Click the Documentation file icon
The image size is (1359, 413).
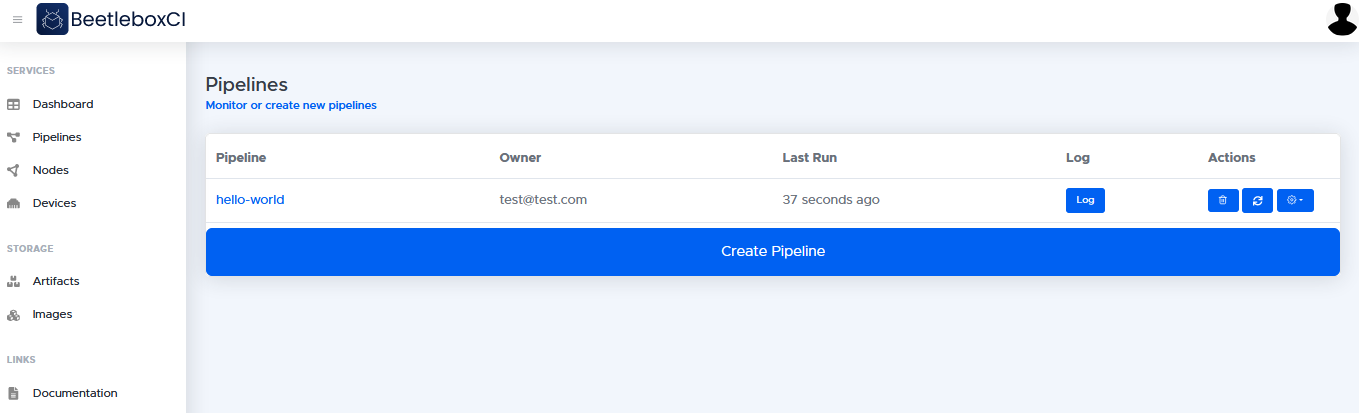click(x=14, y=393)
